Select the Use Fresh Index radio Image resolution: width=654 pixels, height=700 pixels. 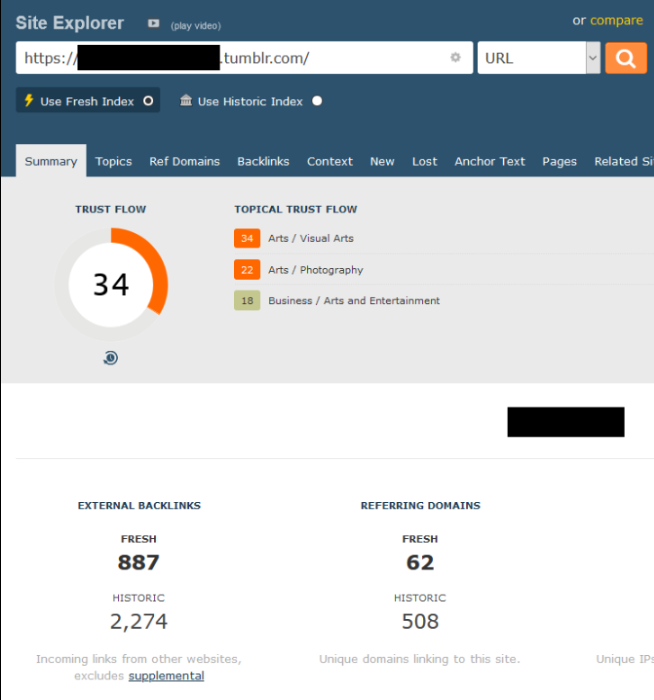tap(148, 101)
